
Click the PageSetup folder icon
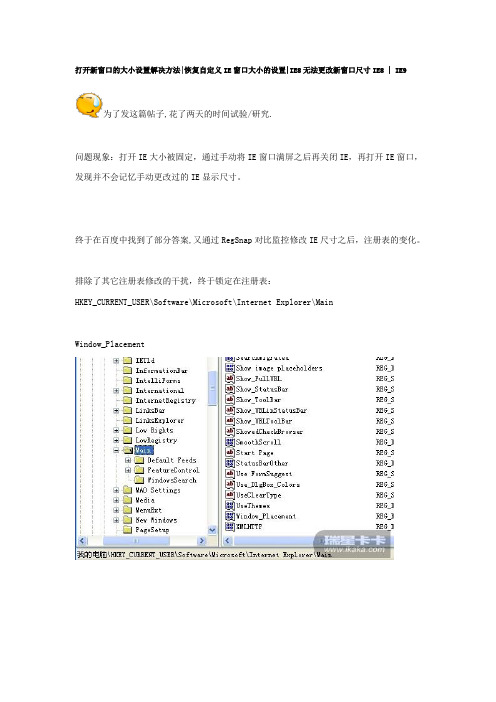[x=128, y=530]
